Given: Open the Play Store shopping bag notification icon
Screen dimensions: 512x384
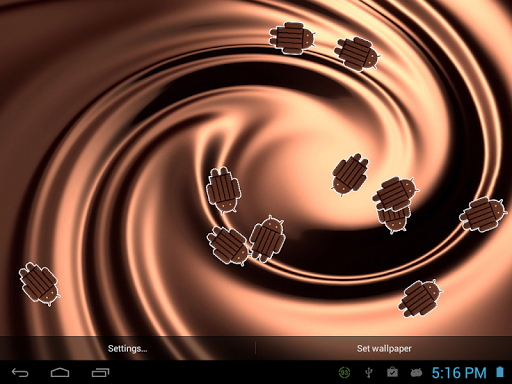Looking at the screenshot, I should coord(392,372).
